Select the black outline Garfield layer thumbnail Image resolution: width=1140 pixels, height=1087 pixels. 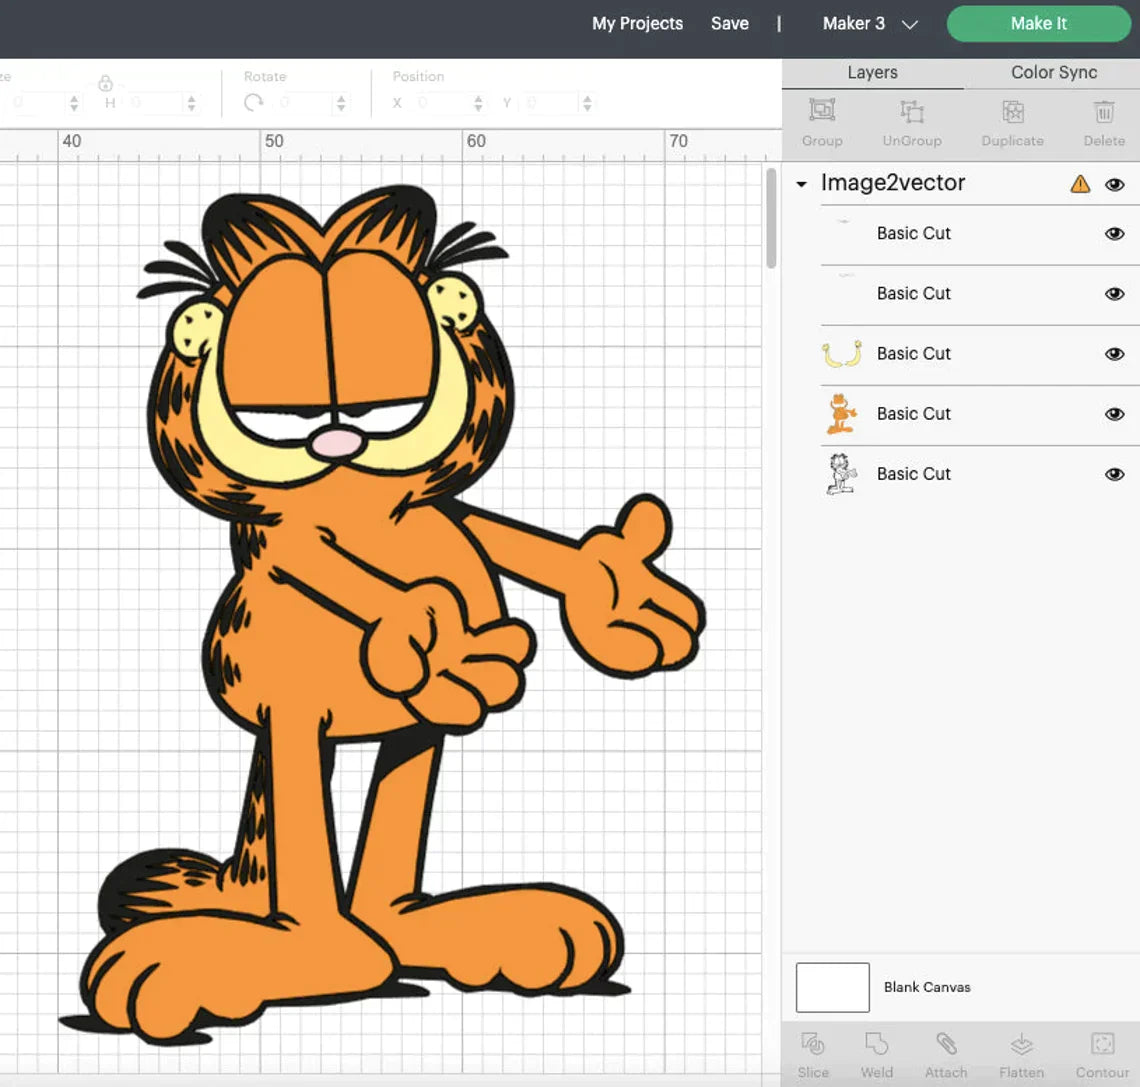pyautogui.click(x=841, y=474)
